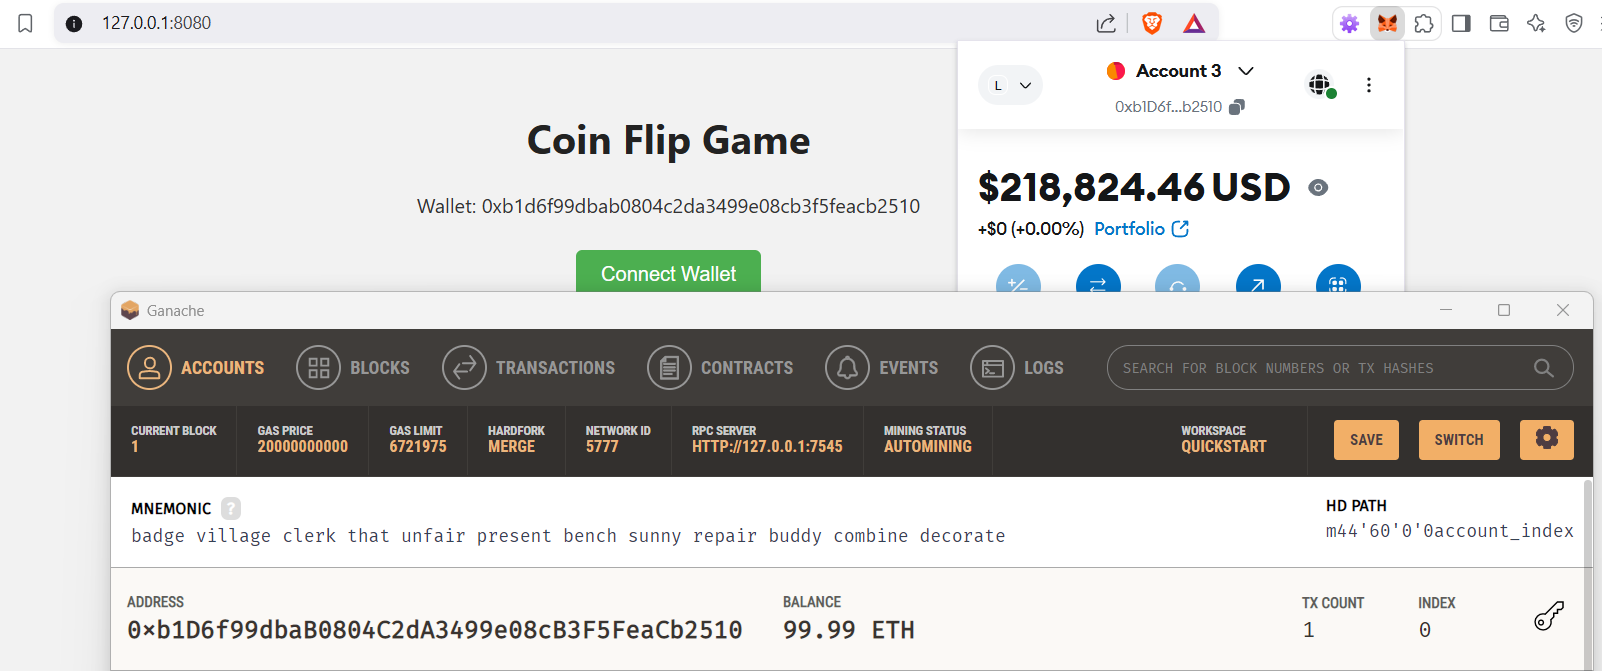Click the key icon on the account row
Image resolution: width=1602 pixels, height=671 pixels.
tap(1549, 616)
